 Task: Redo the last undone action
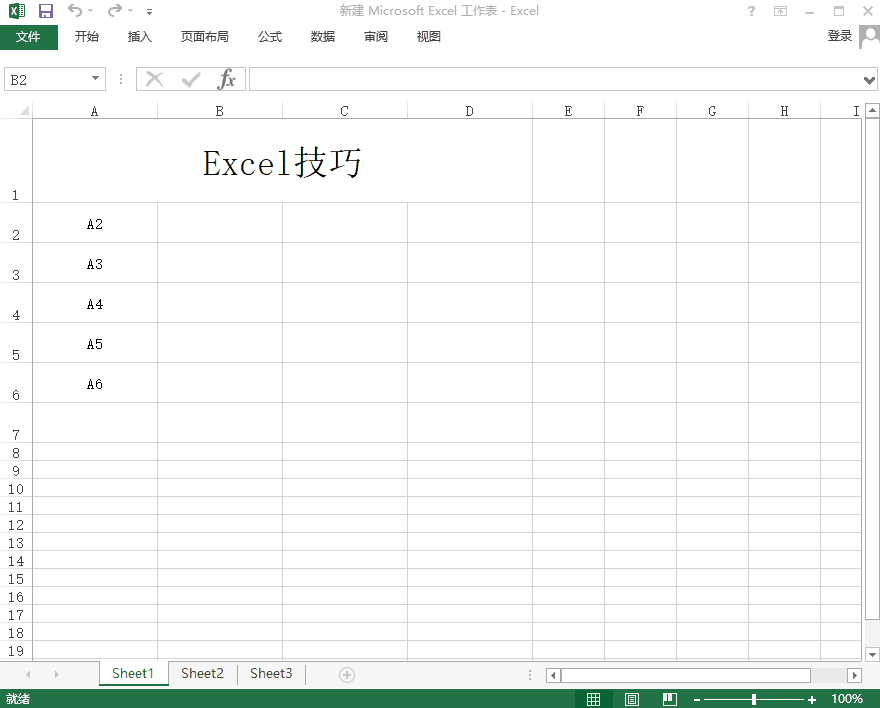[x=115, y=10]
